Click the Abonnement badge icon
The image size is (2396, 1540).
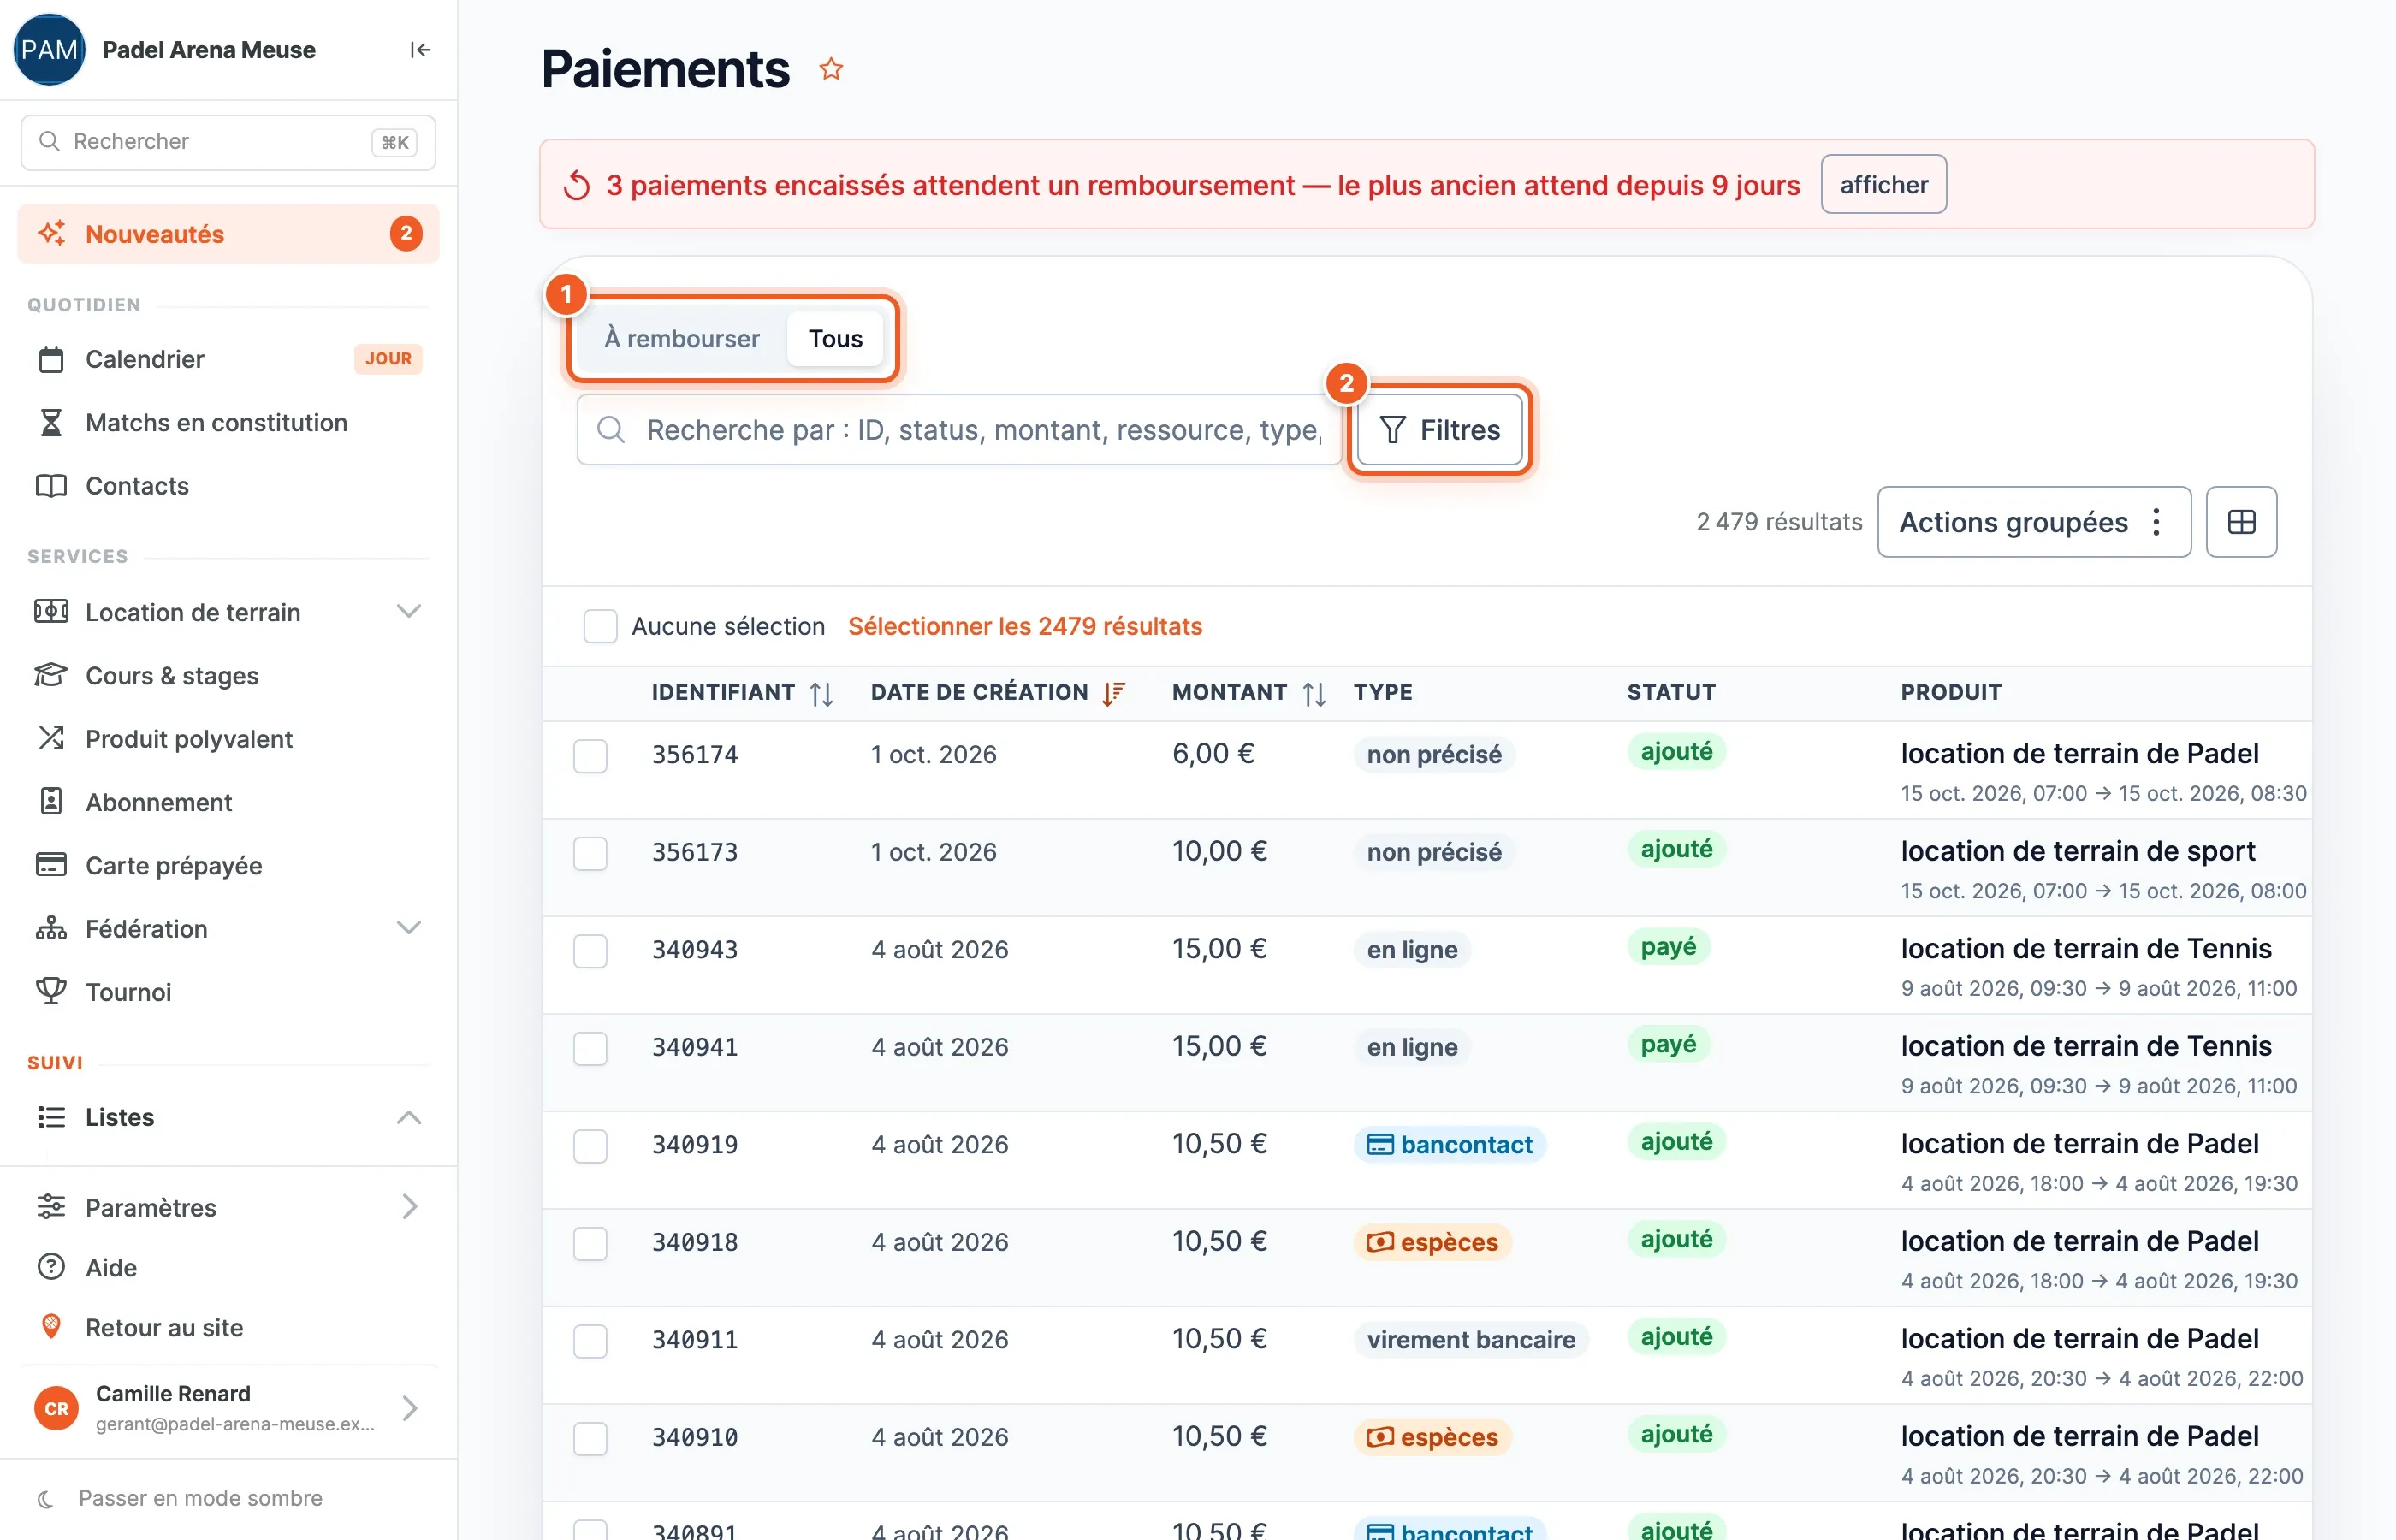click(51, 802)
